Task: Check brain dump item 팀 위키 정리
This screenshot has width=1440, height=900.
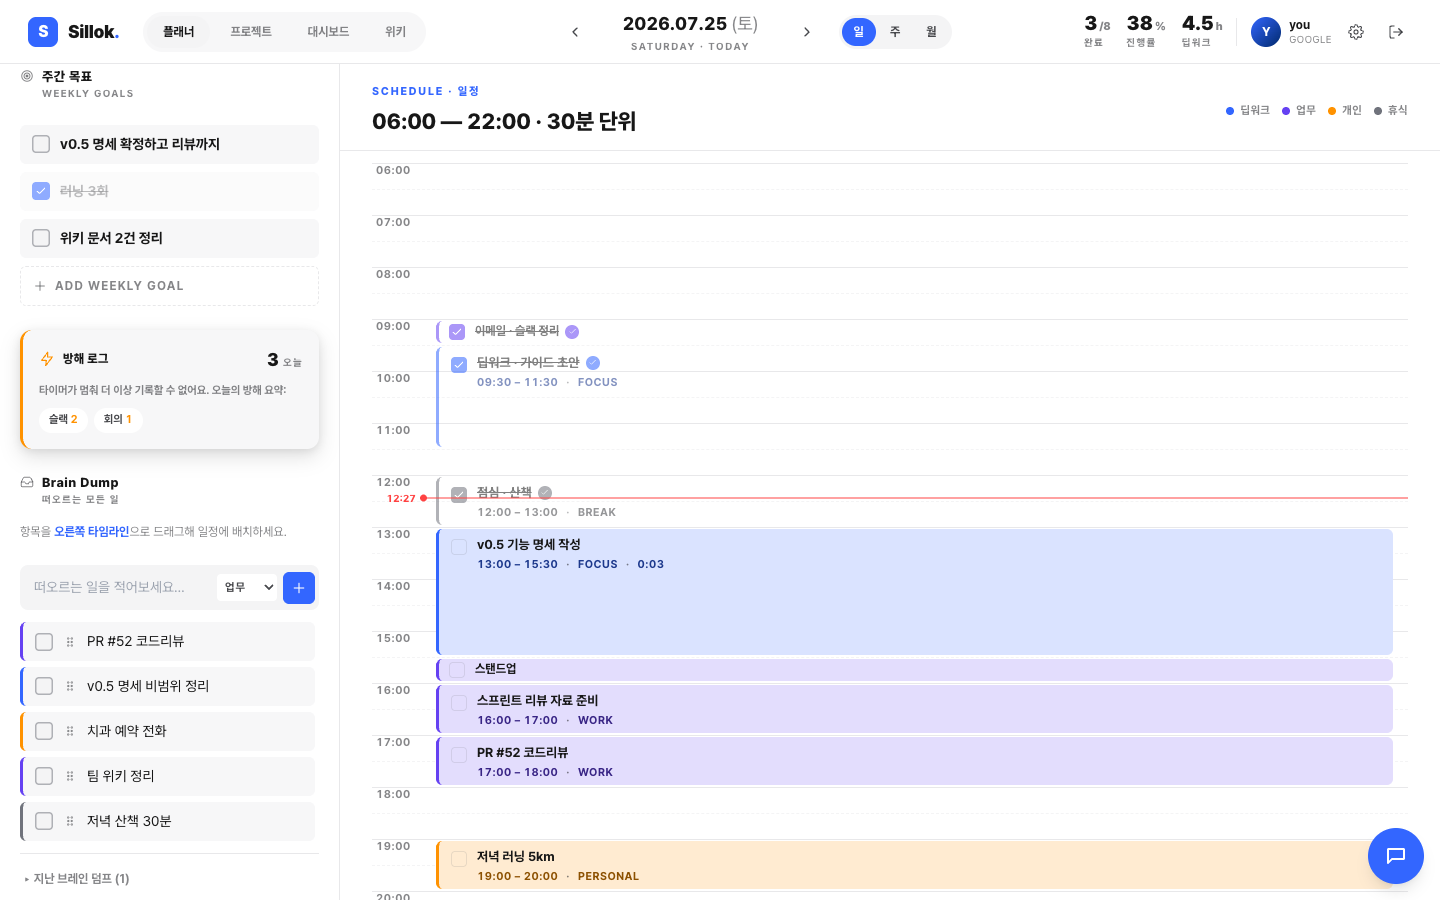Action: pyautogui.click(x=44, y=777)
